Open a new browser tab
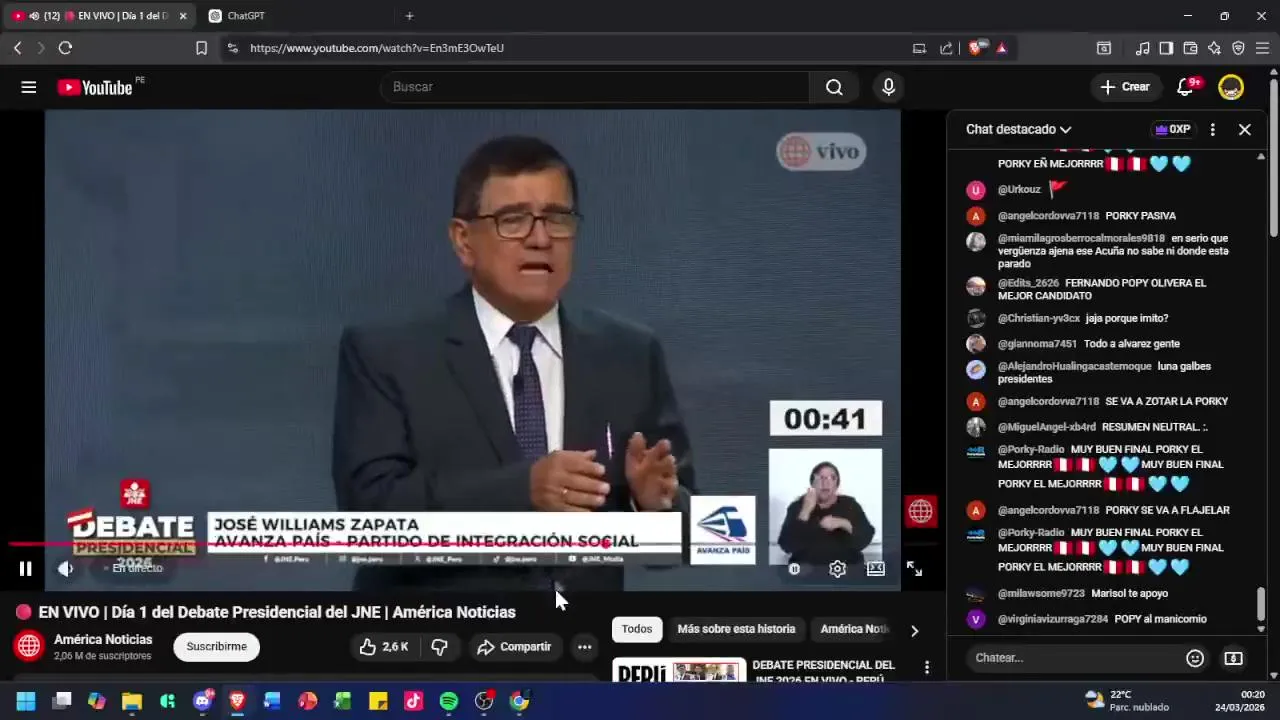 [x=409, y=16]
